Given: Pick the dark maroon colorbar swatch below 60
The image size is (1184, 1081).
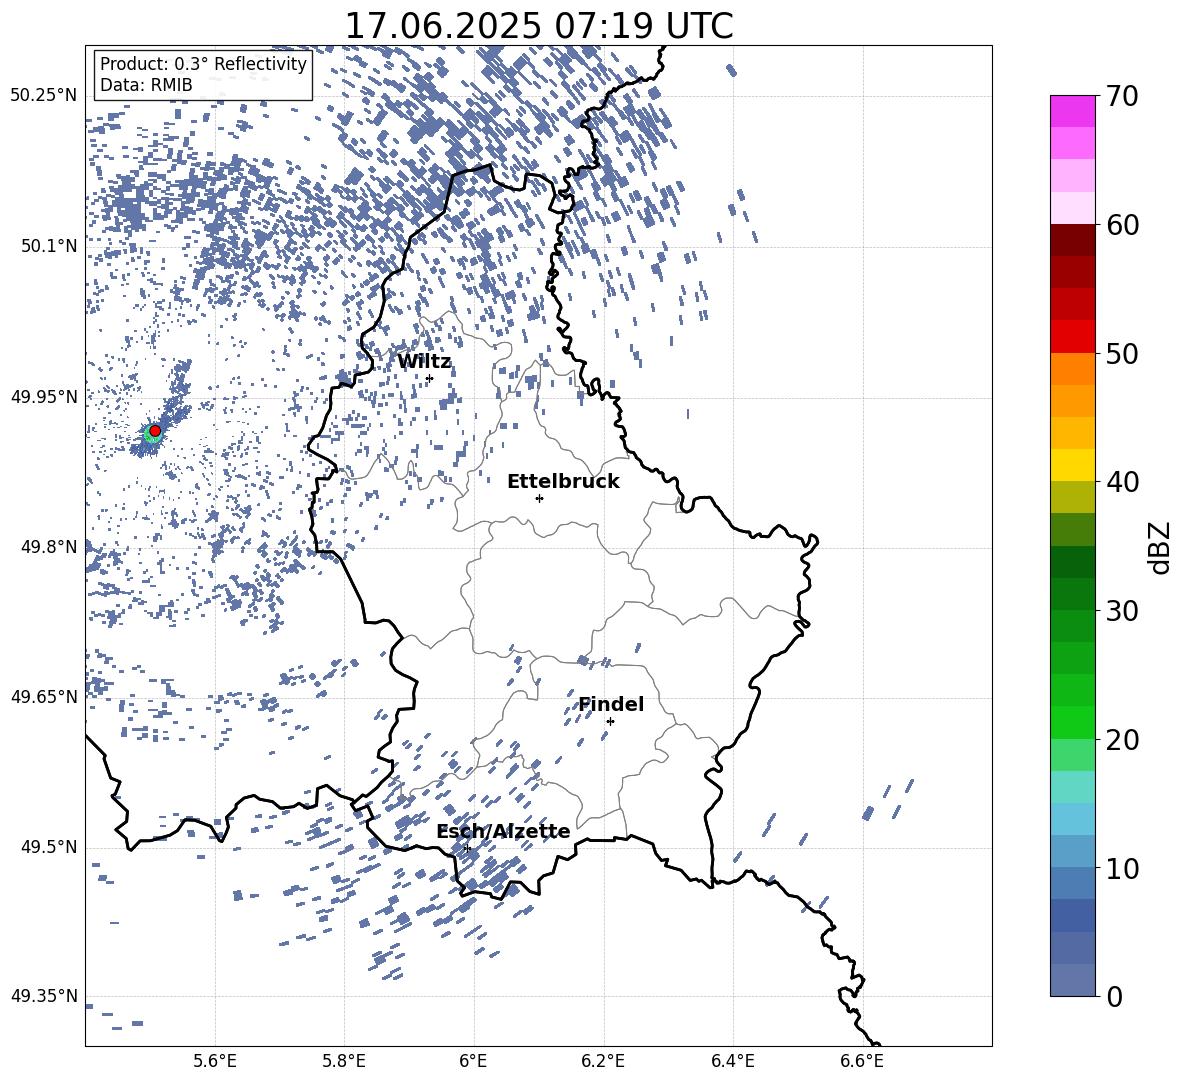Looking at the screenshot, I should (x=1073, y=240).
